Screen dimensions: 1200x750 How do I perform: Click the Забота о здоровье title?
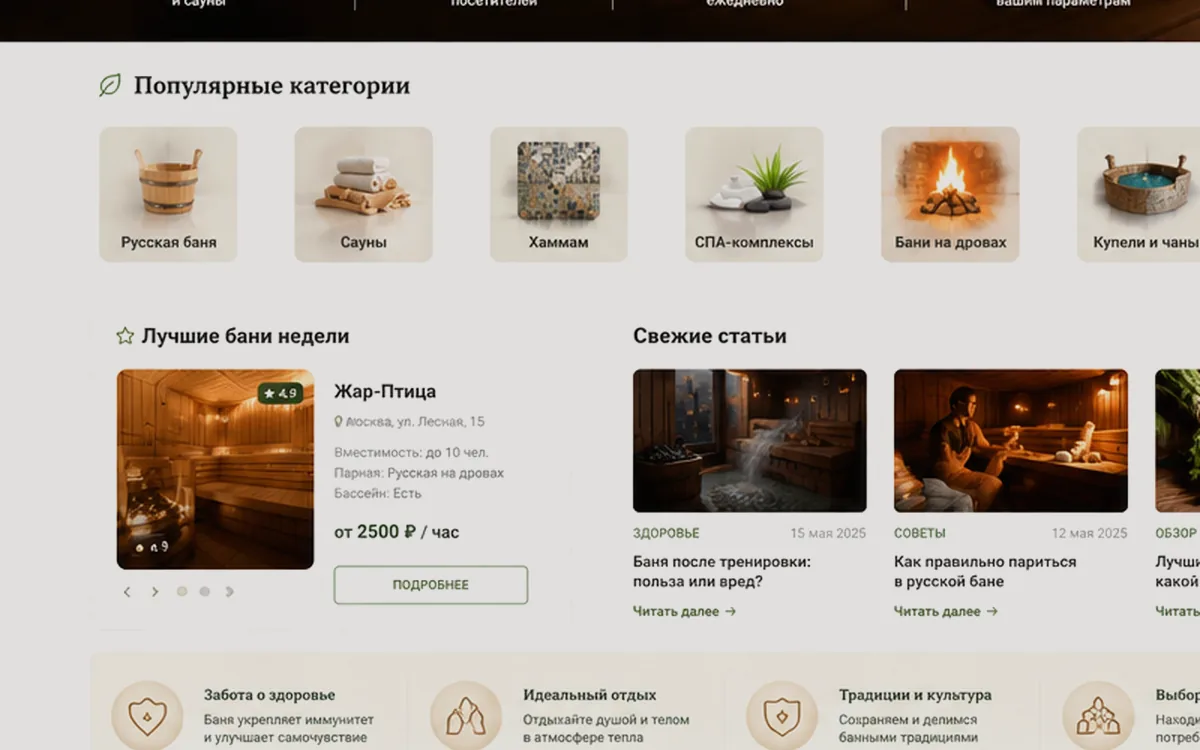[270, 695]
